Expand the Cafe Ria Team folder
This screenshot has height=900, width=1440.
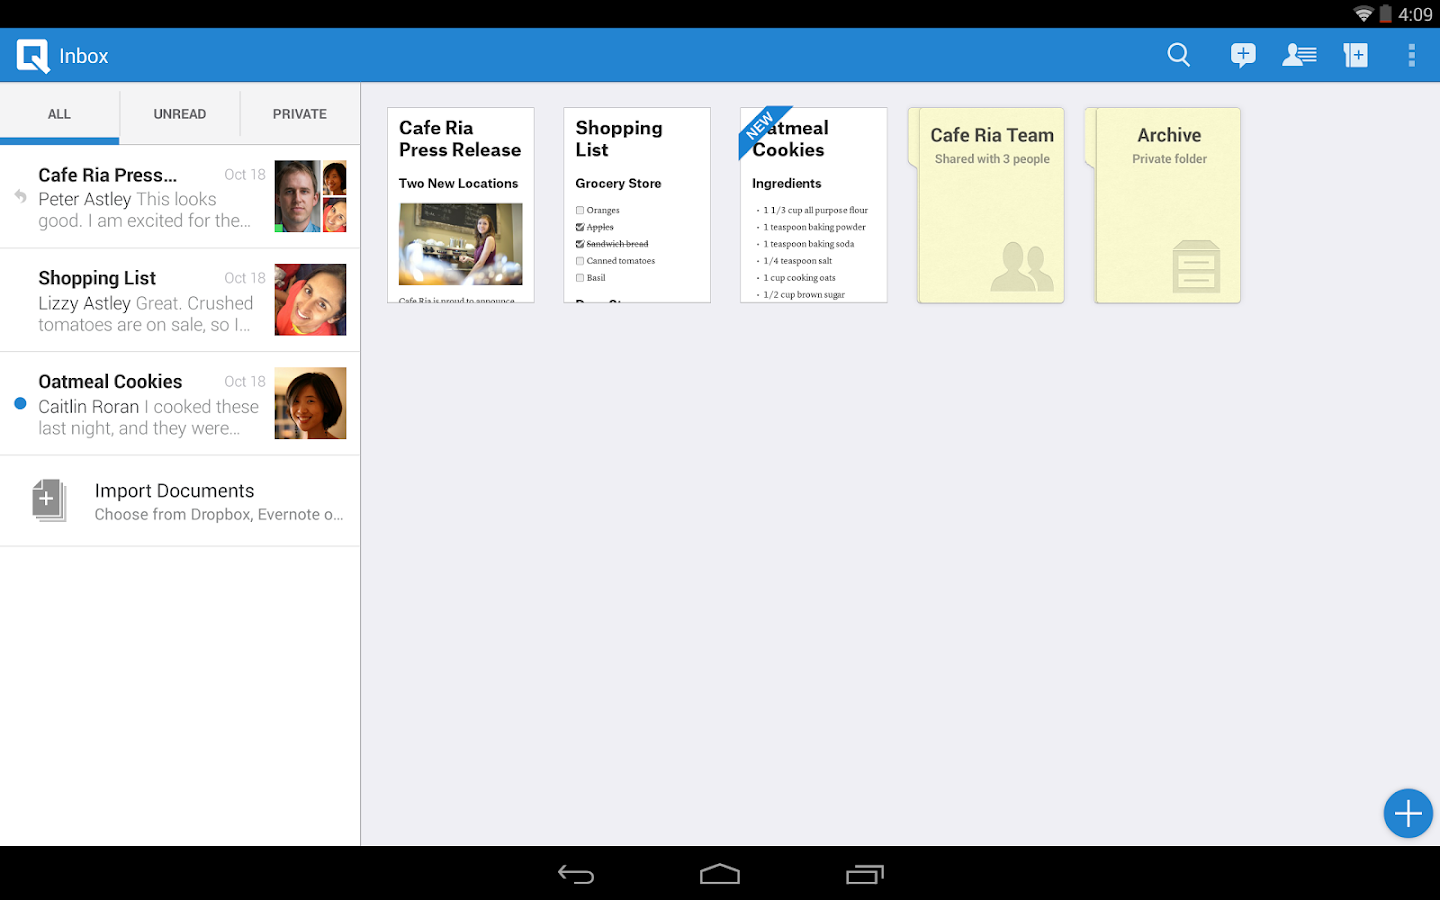tap(990, 205)
